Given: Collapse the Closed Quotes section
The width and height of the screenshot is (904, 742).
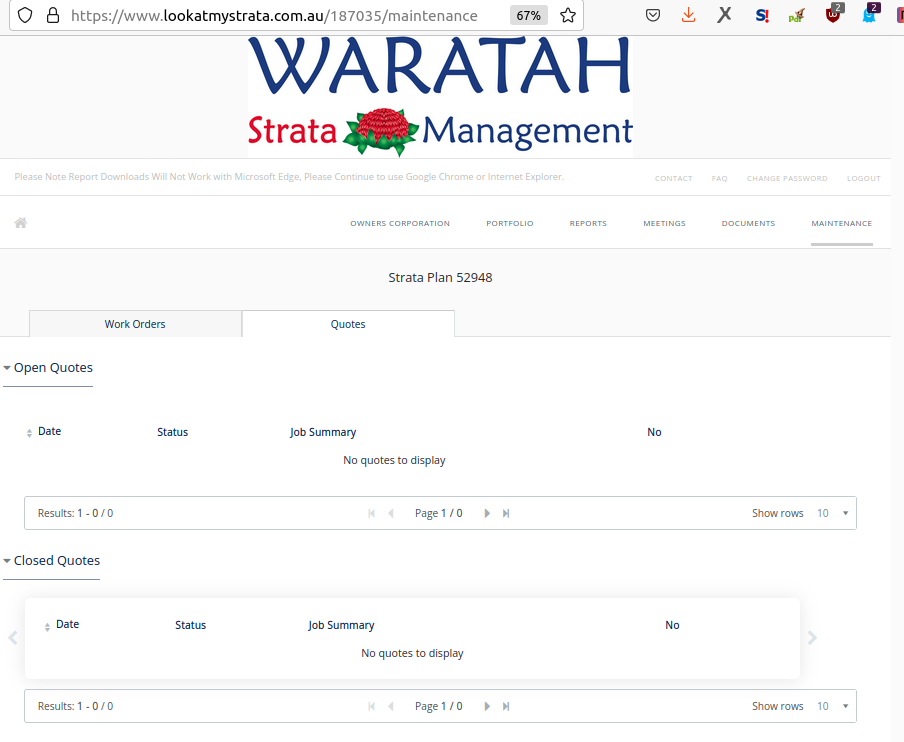Looking at the screenshot, I should [x=51, y=560].
